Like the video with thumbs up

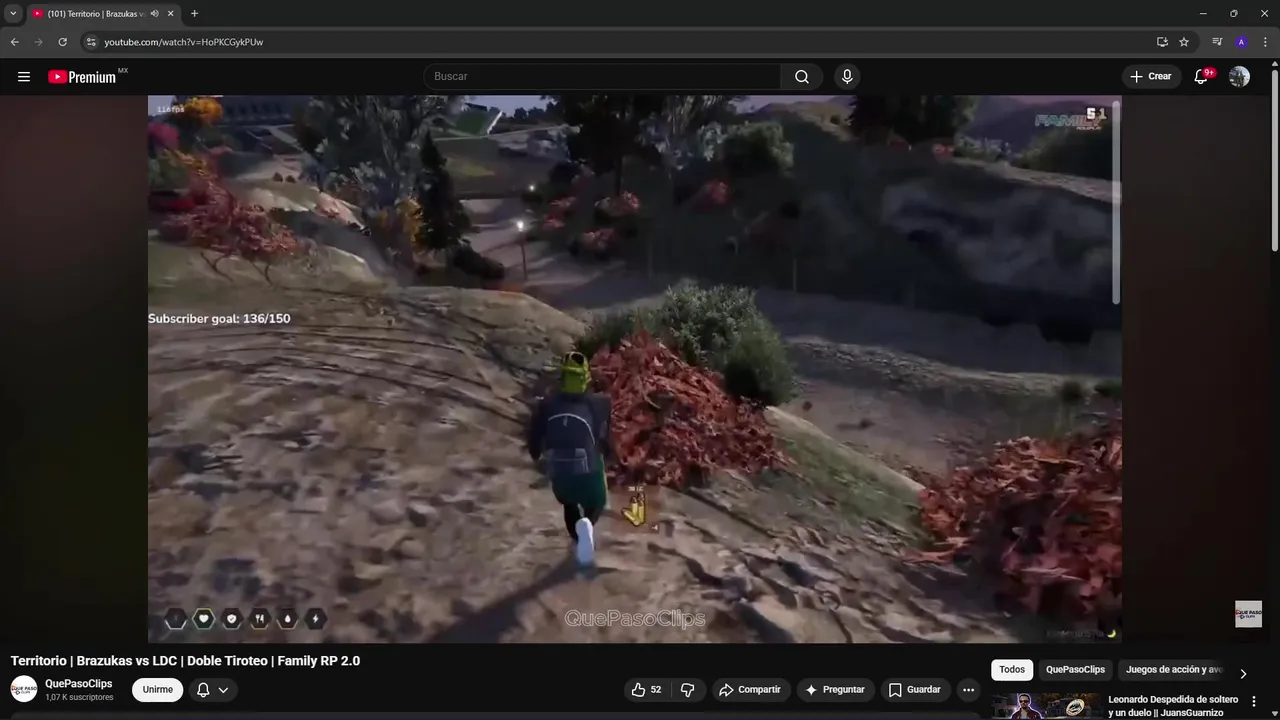tap(646, 690)
